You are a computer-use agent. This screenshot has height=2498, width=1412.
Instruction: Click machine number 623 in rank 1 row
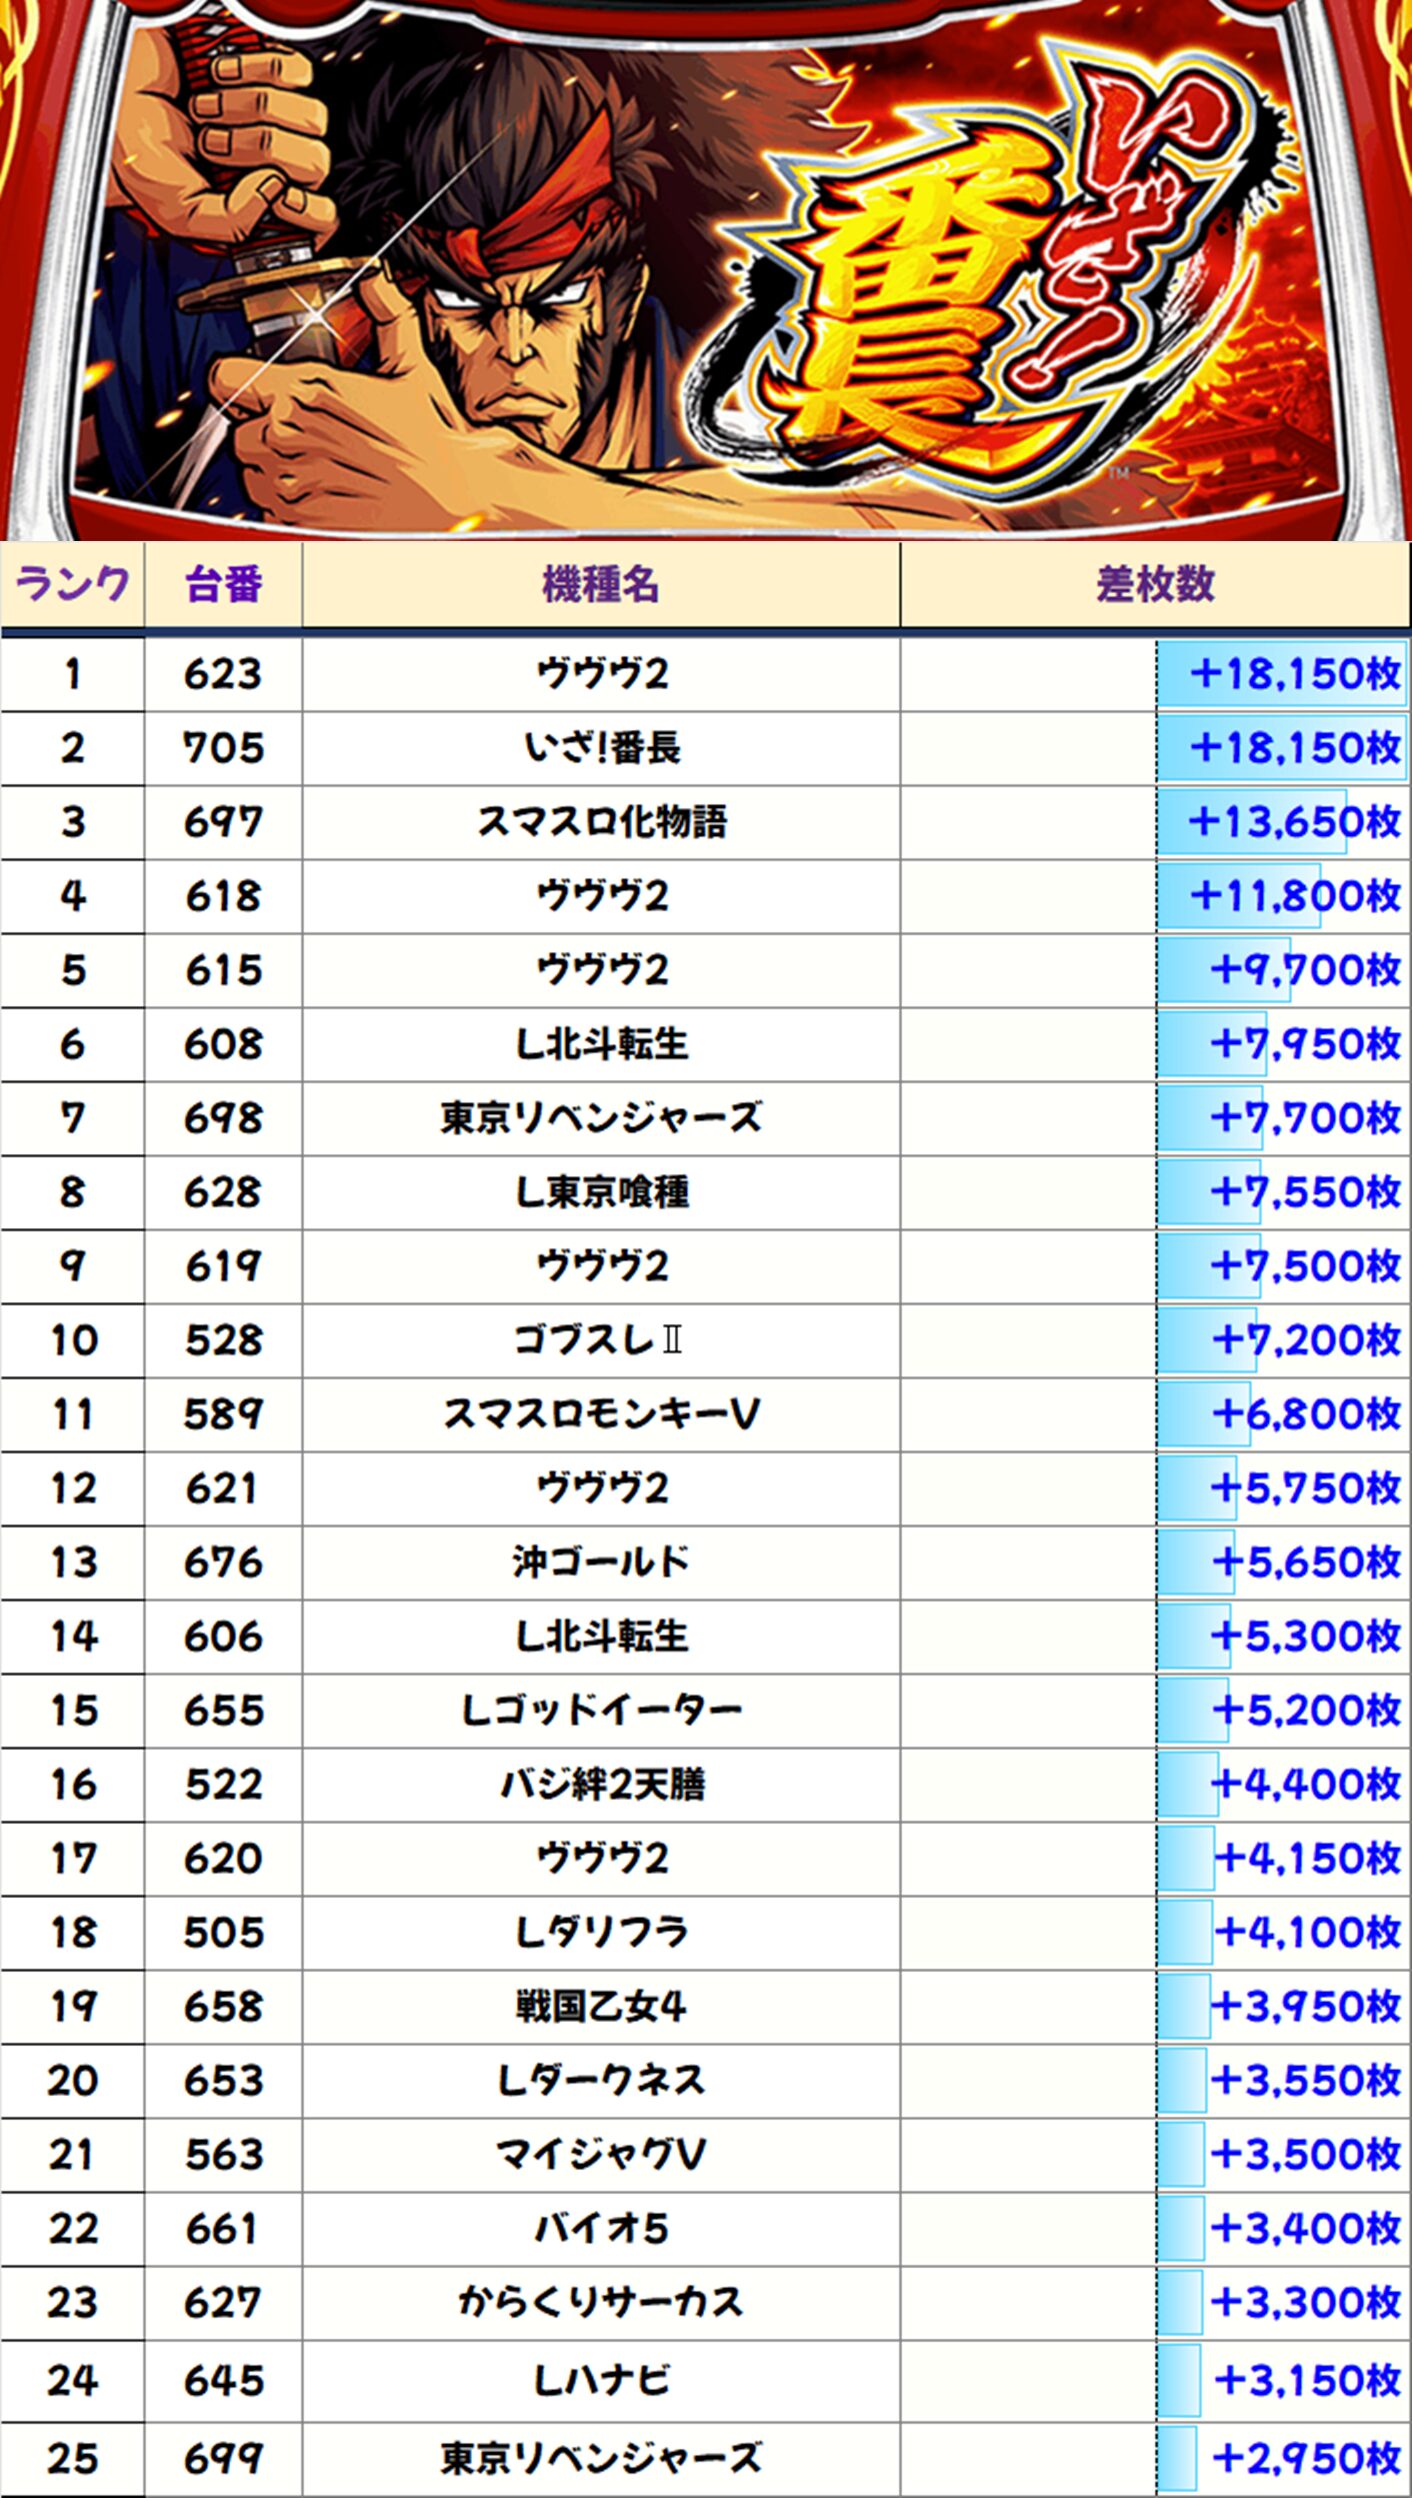223,674
